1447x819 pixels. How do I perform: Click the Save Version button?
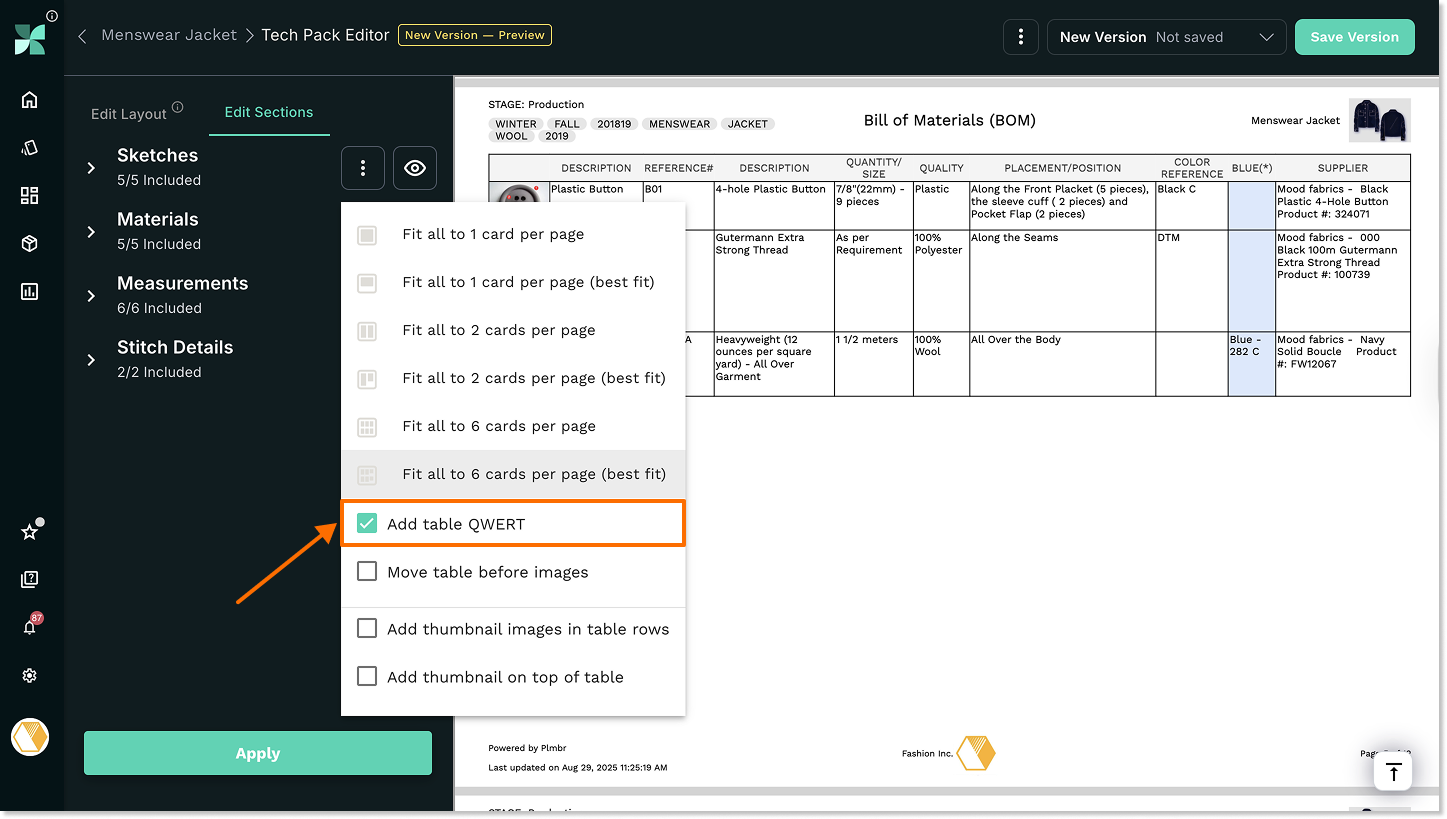click(x=1354, y=37)
